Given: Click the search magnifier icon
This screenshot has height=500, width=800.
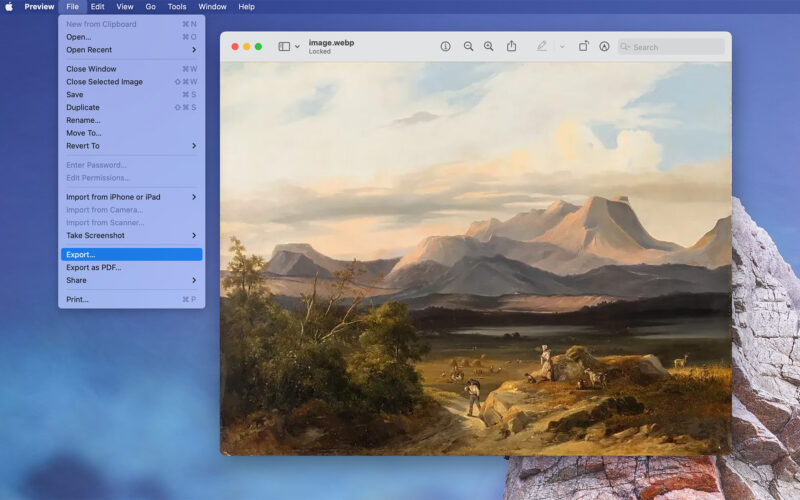Looking at the screenshot, I should click(x=624, y=47).
